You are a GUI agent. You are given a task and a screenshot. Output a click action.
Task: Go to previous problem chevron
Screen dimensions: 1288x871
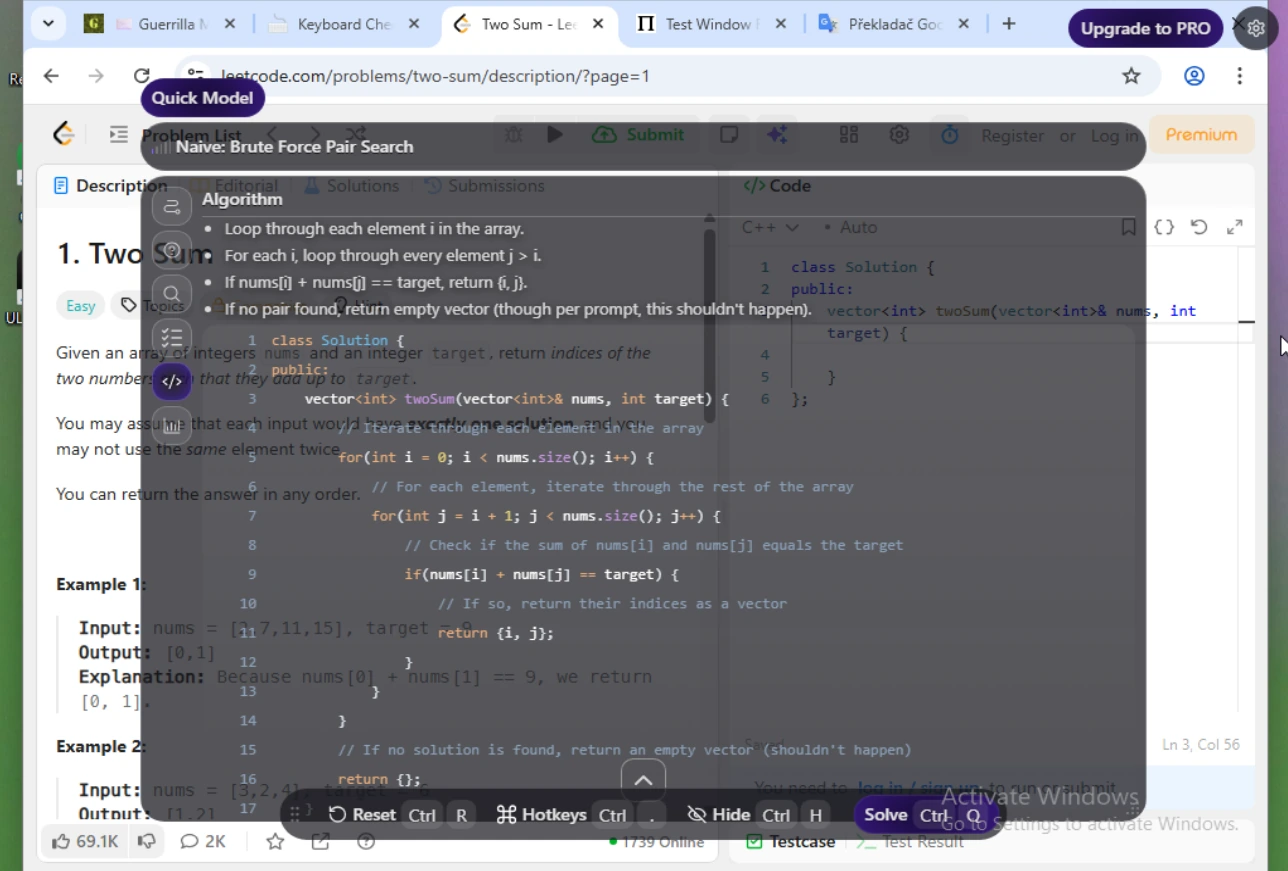pyautogui.click(x=272, y=134)
